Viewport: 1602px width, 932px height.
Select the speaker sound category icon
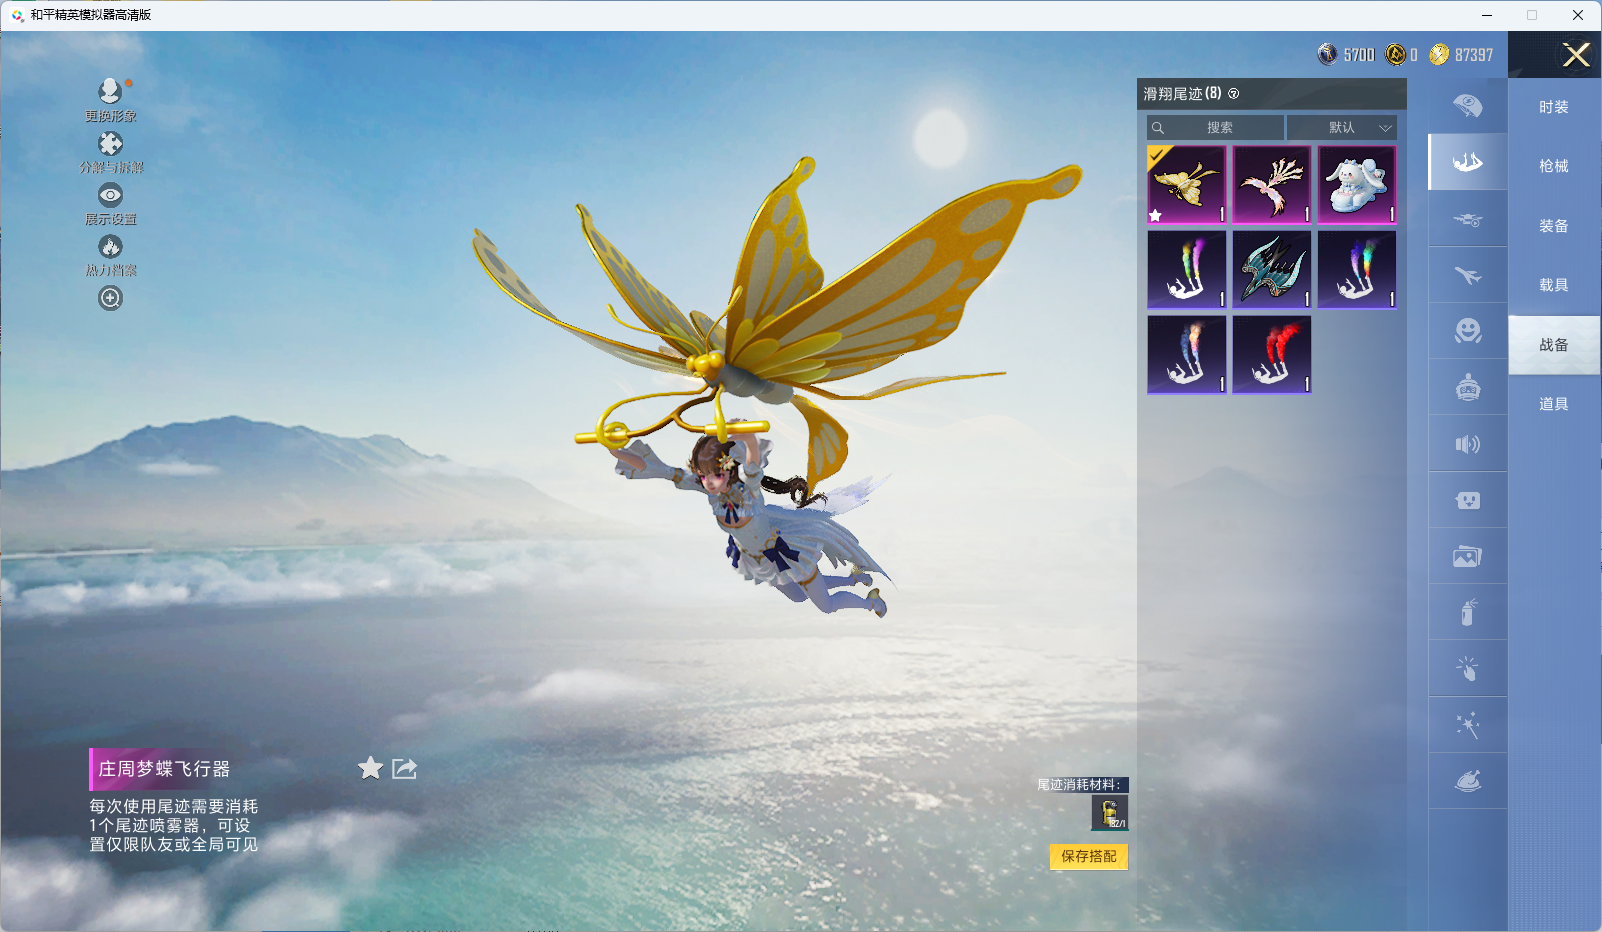(x=1467, y=444)
